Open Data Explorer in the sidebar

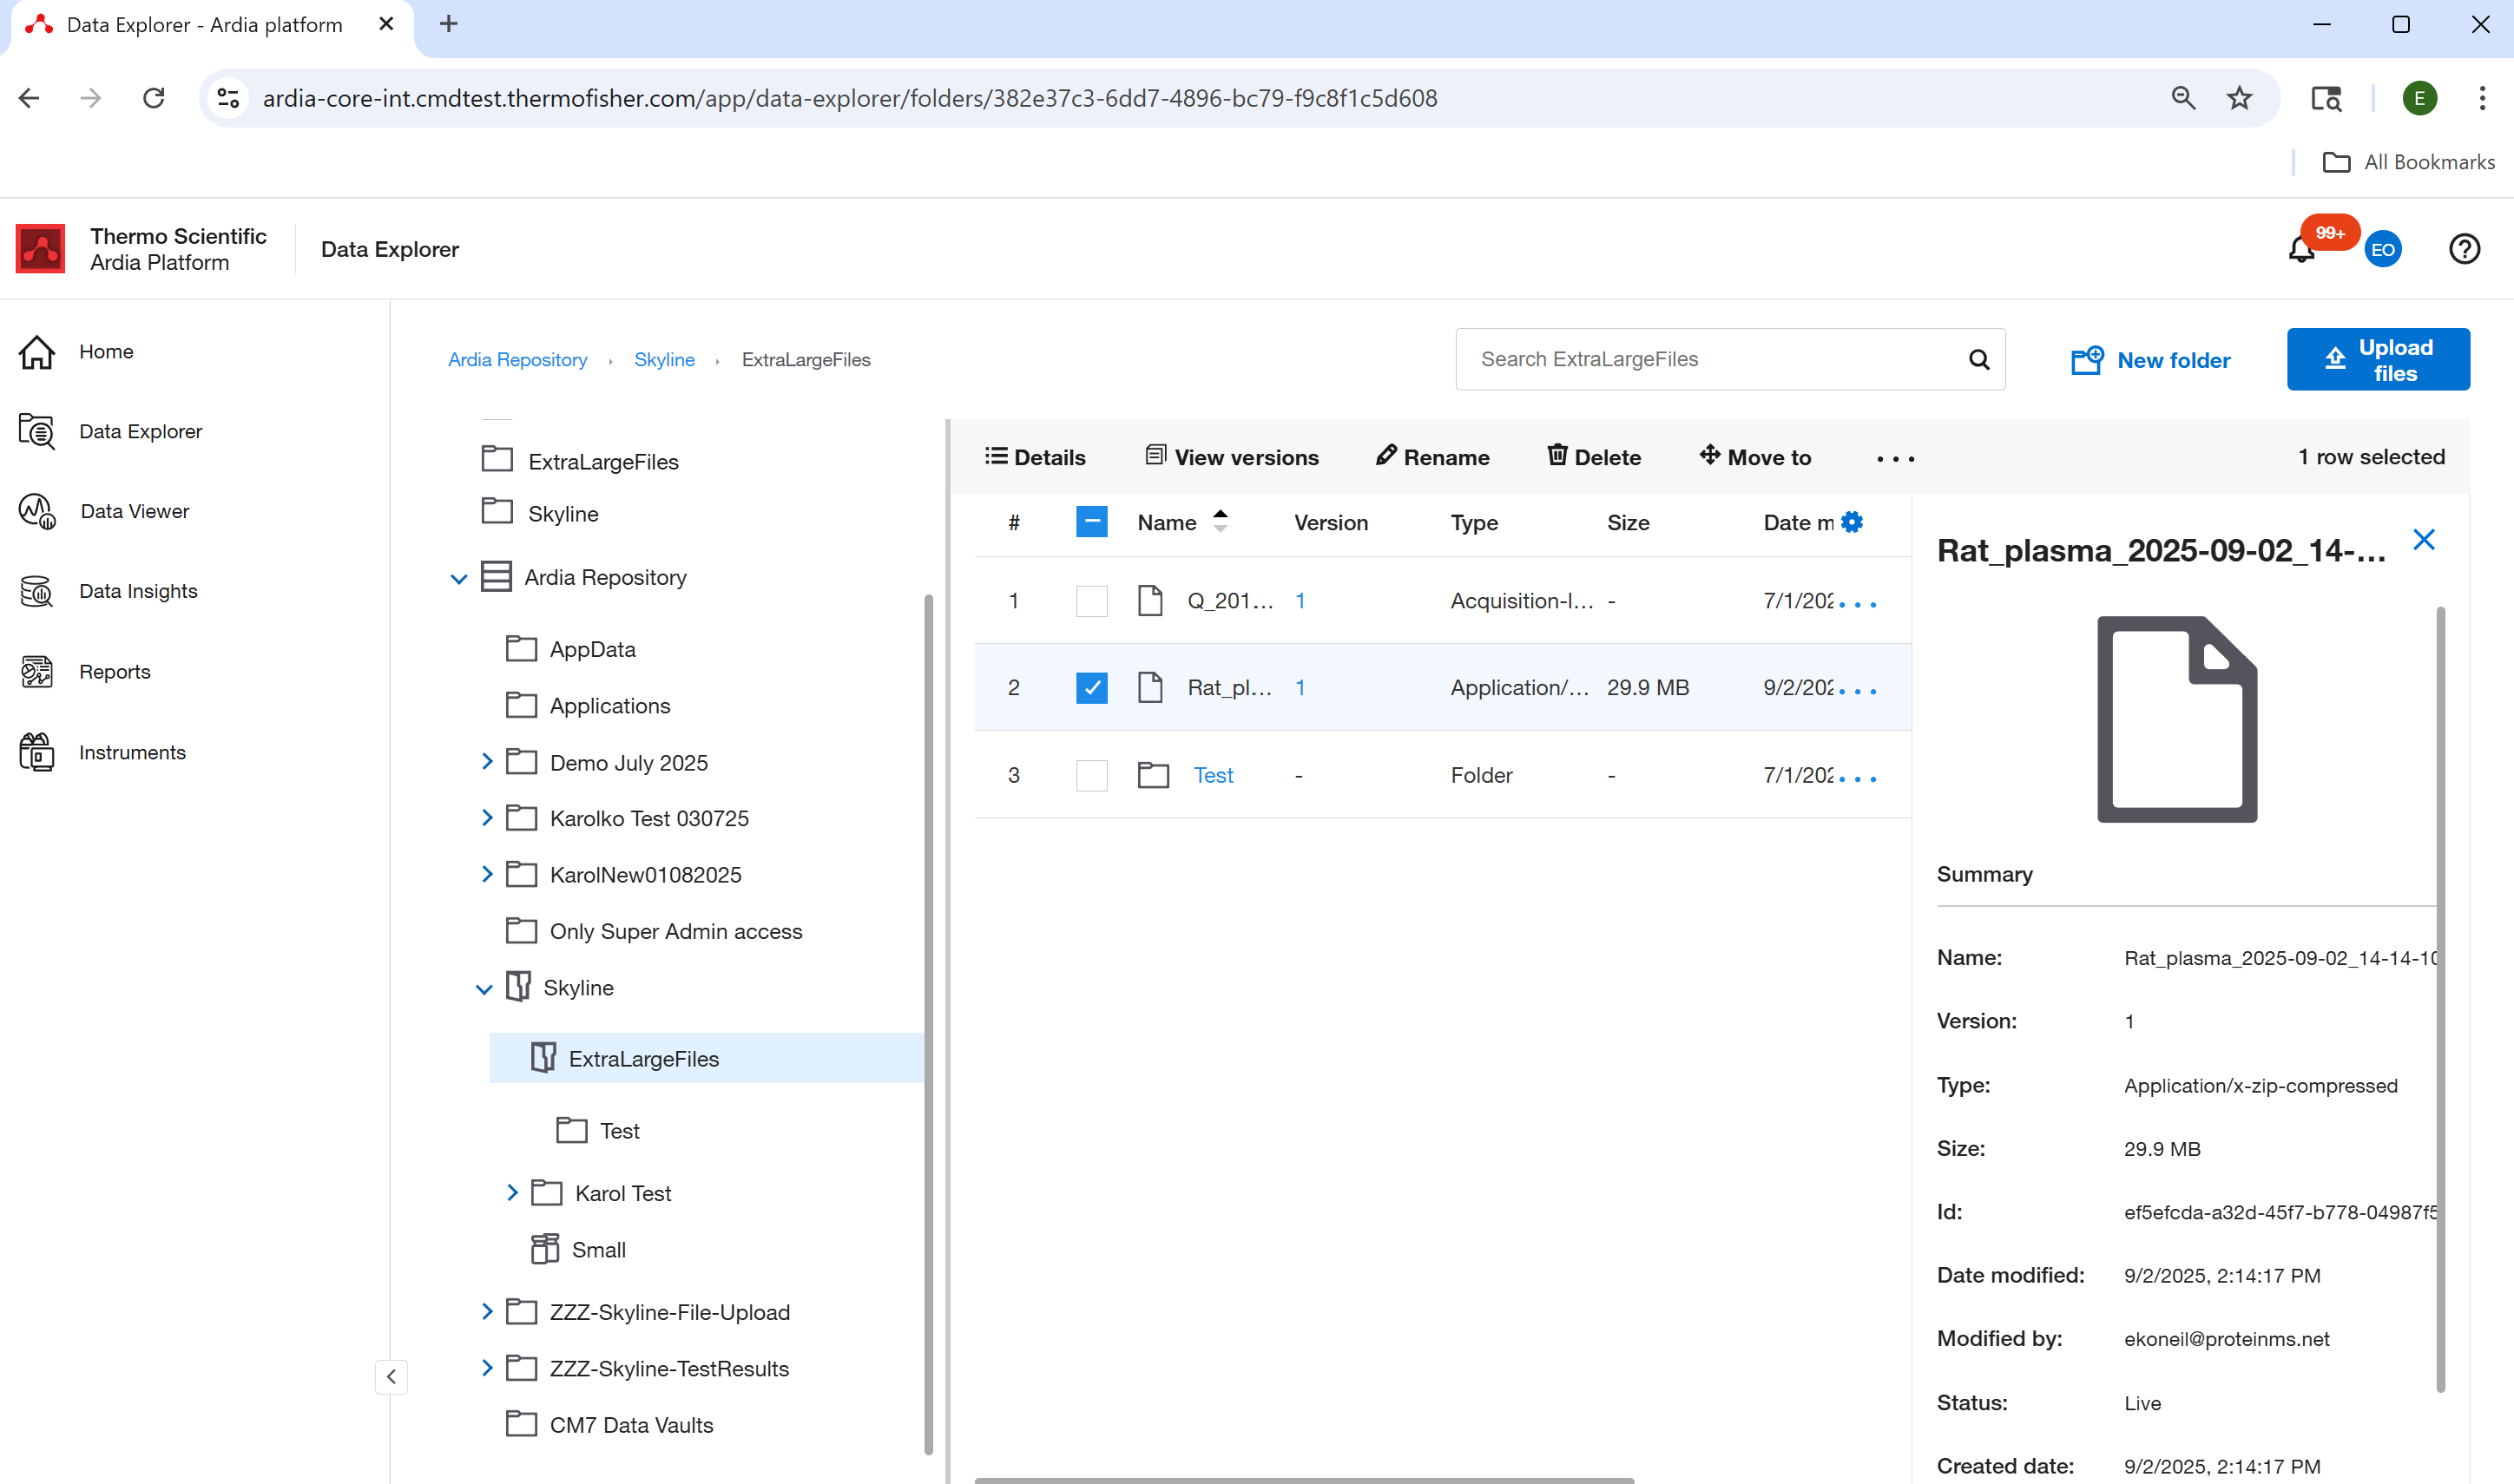point(140,431)
